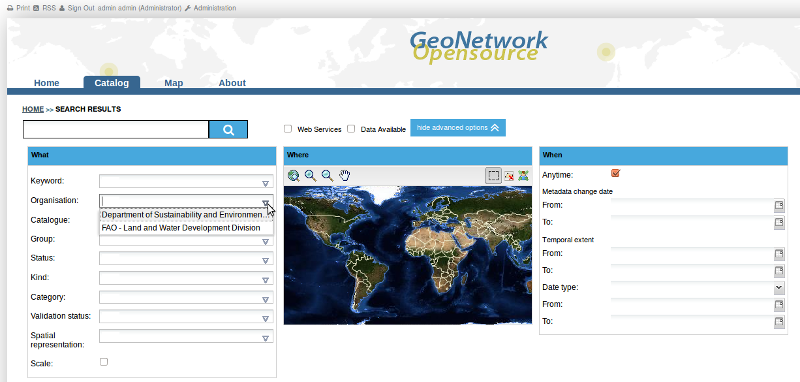Click the Temporal extent From field

(x=692, y=253)
